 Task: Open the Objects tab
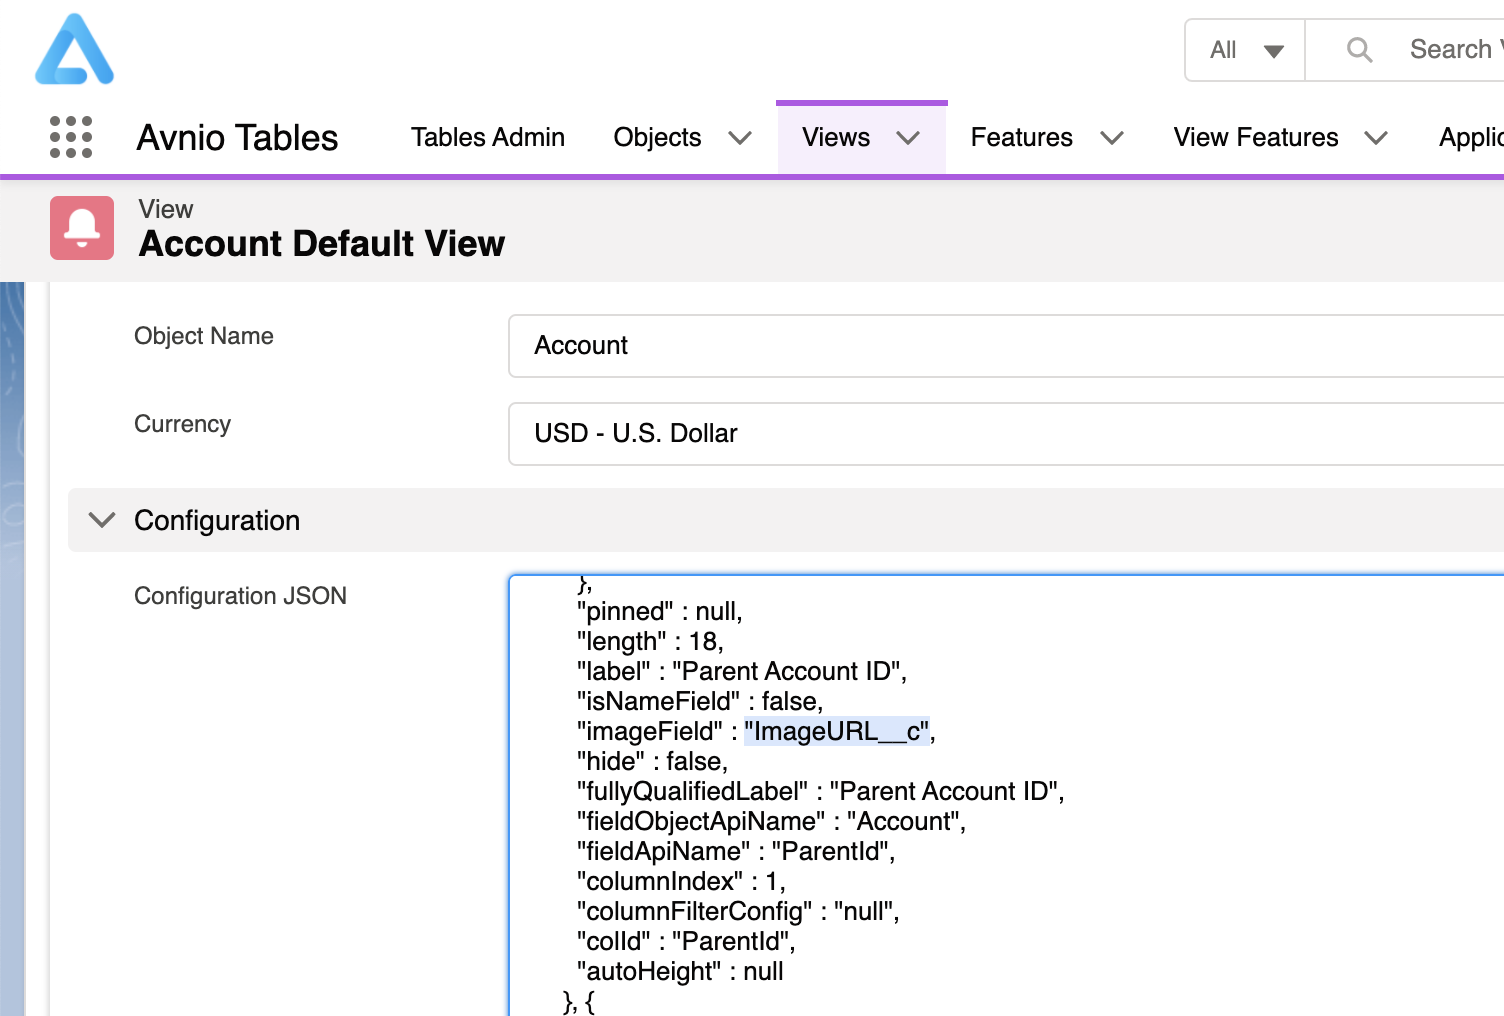tap(657, 137)
